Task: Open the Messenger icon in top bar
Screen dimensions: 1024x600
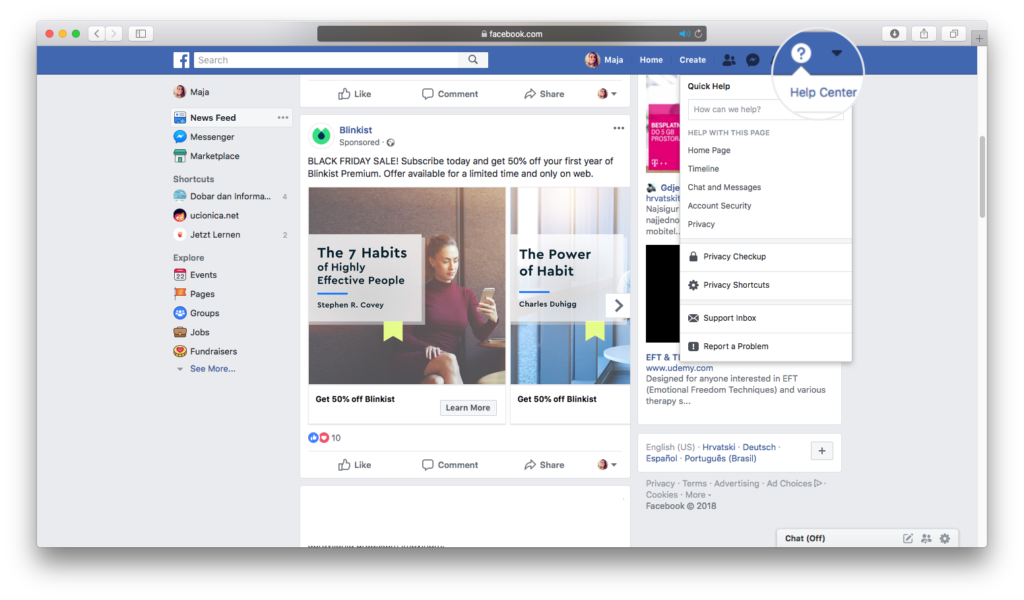Action: [x=753, y=60]
